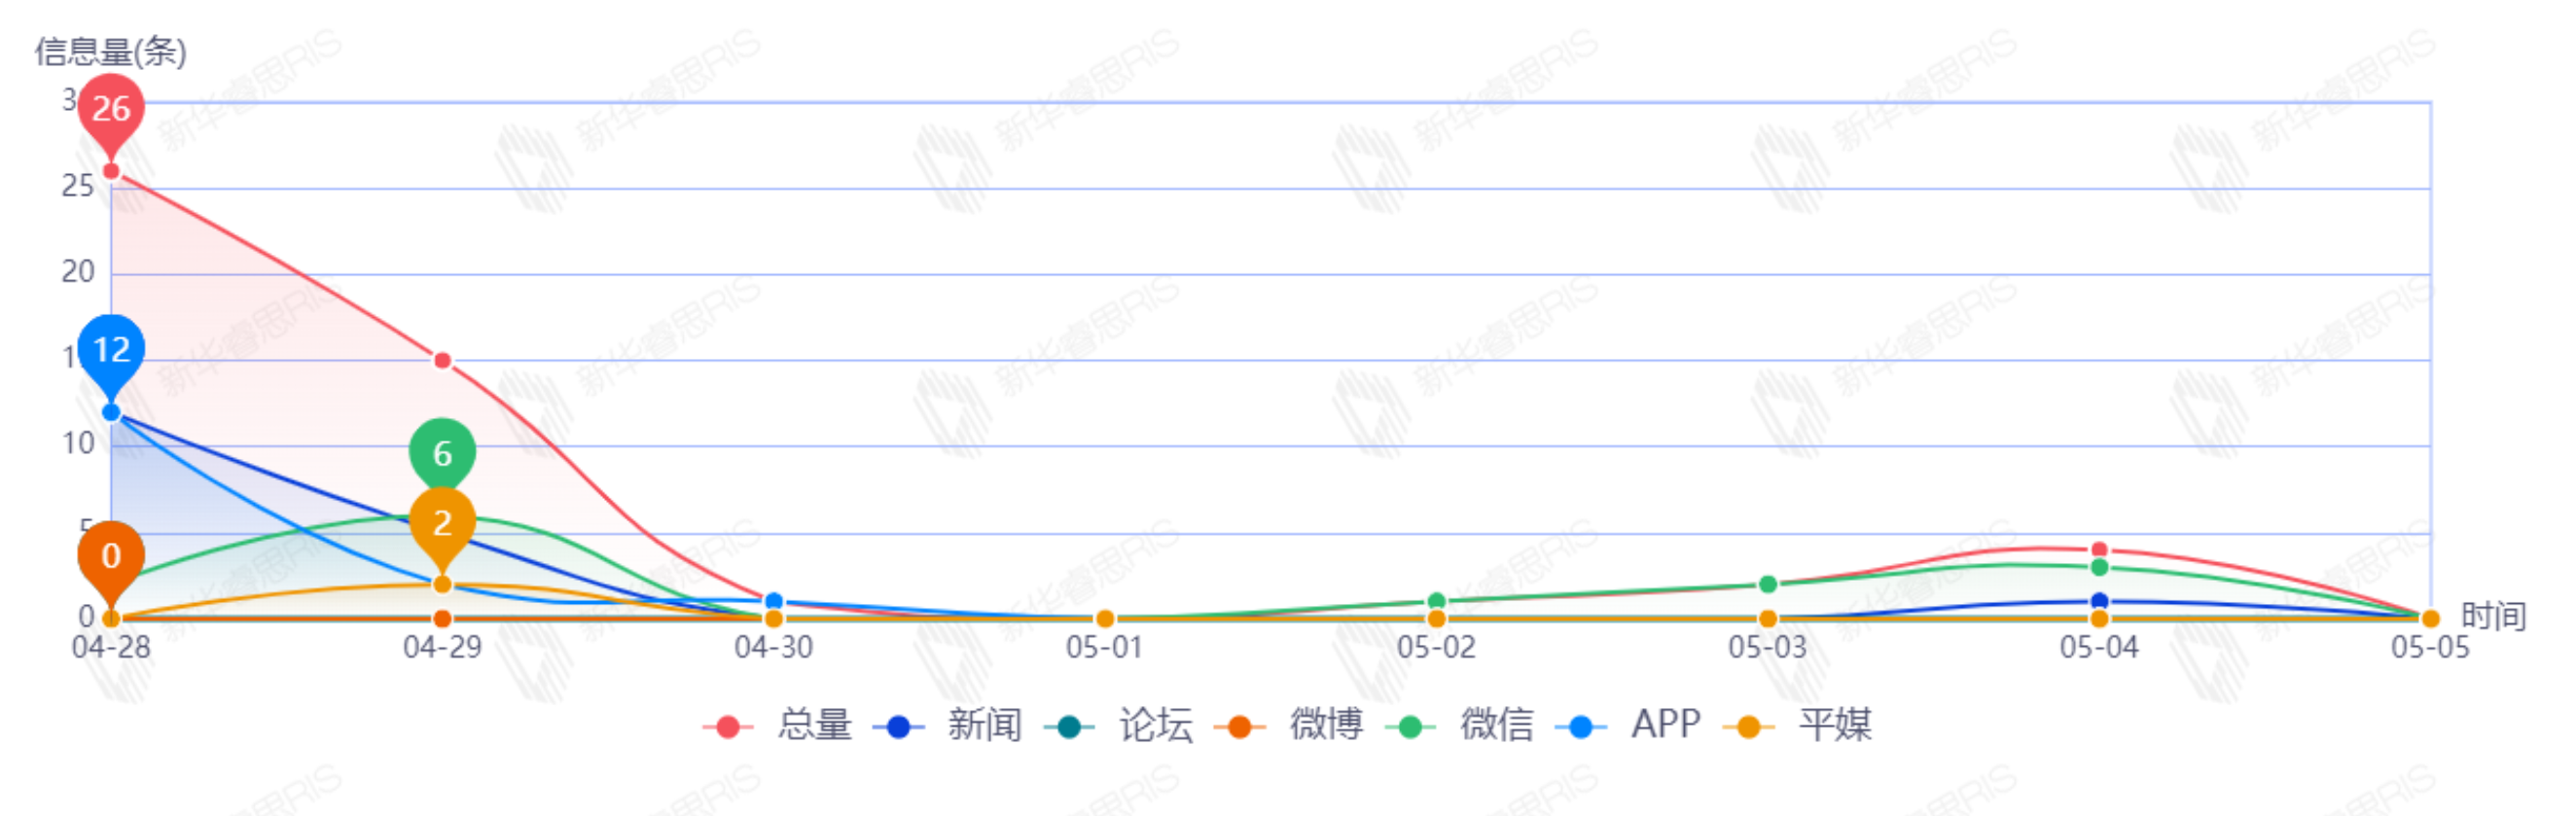Click the blue 12 marker pin
The width and height of the screenshot is (2576, 816).
point(111,349)
